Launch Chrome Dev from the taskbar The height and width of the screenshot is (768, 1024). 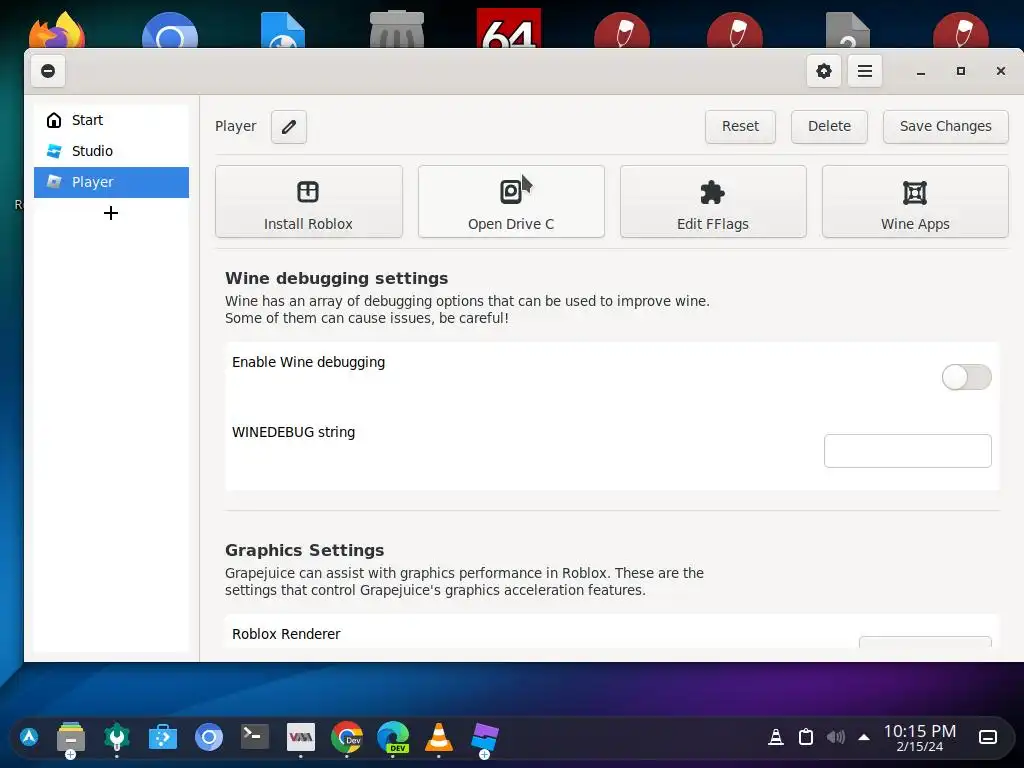[x=347, y=738]
